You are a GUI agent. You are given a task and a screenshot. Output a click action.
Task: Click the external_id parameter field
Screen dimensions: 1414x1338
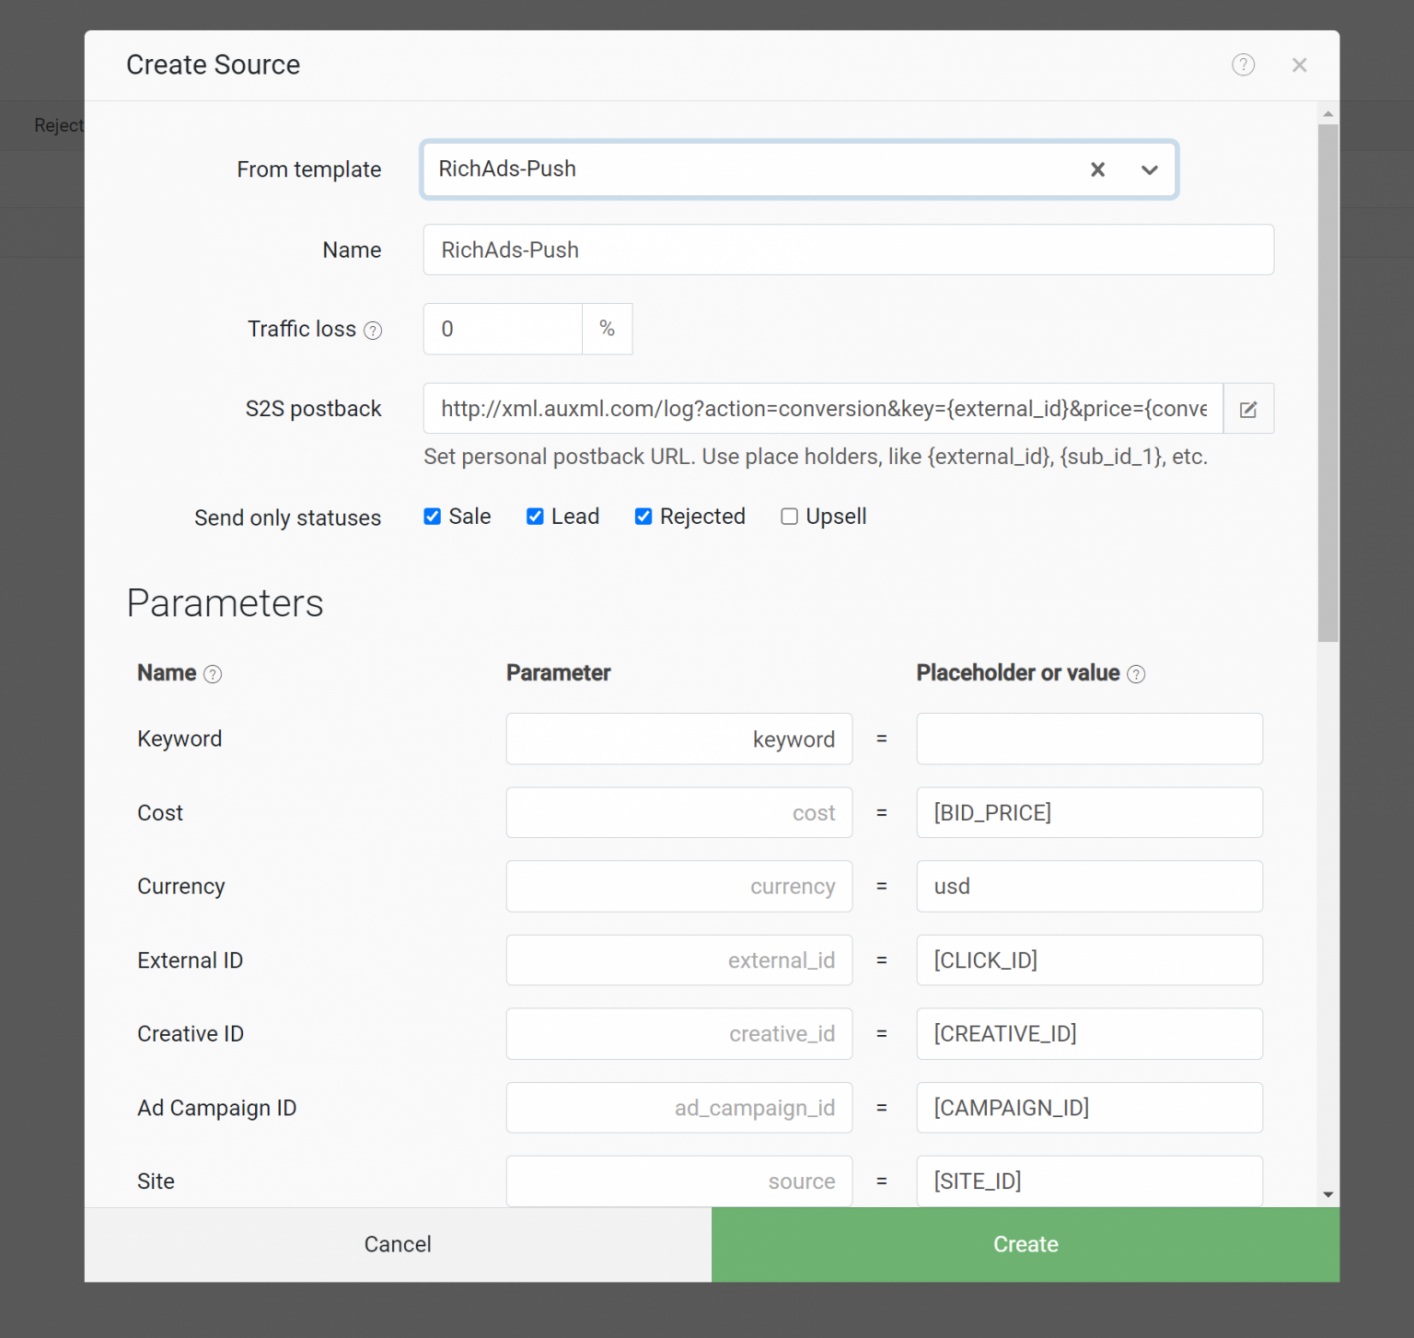679,960
